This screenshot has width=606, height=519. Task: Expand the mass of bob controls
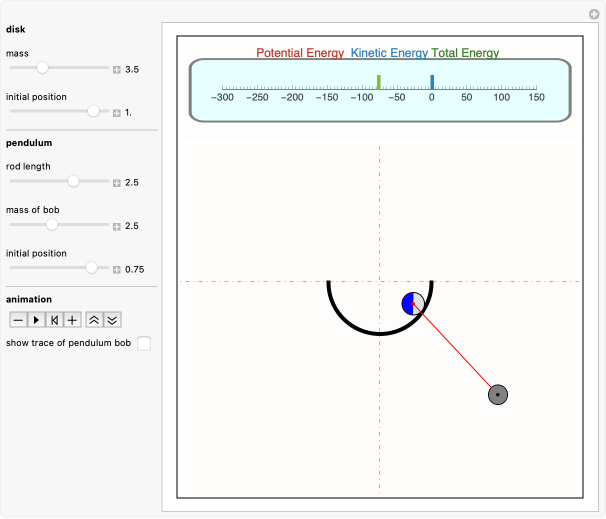tap(117, 226)
